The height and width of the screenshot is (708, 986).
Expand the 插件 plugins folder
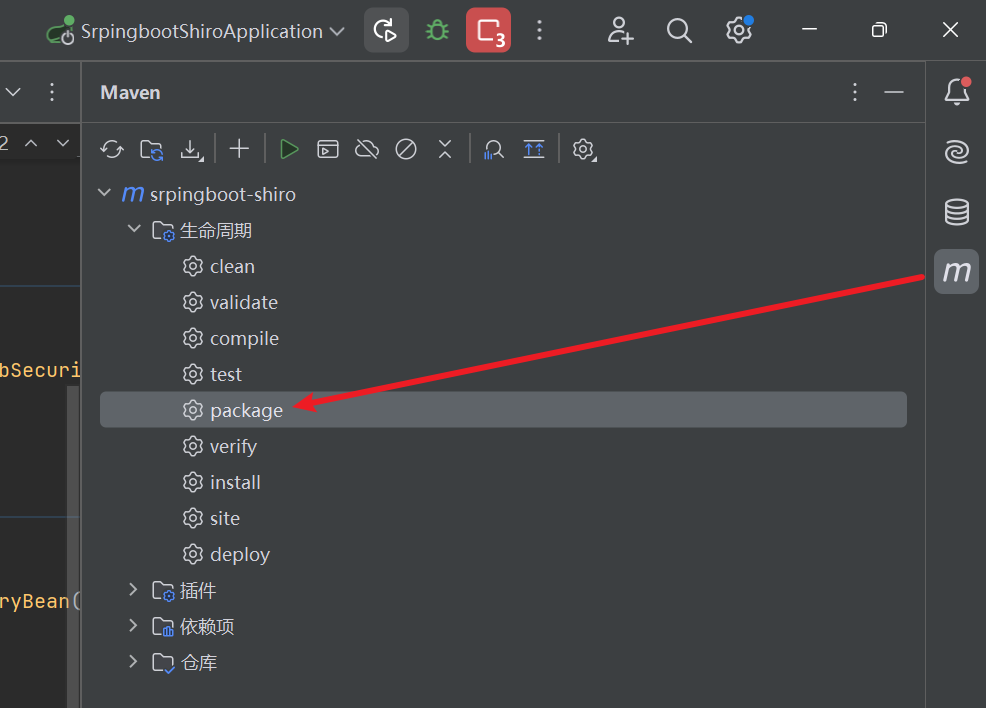133,589
